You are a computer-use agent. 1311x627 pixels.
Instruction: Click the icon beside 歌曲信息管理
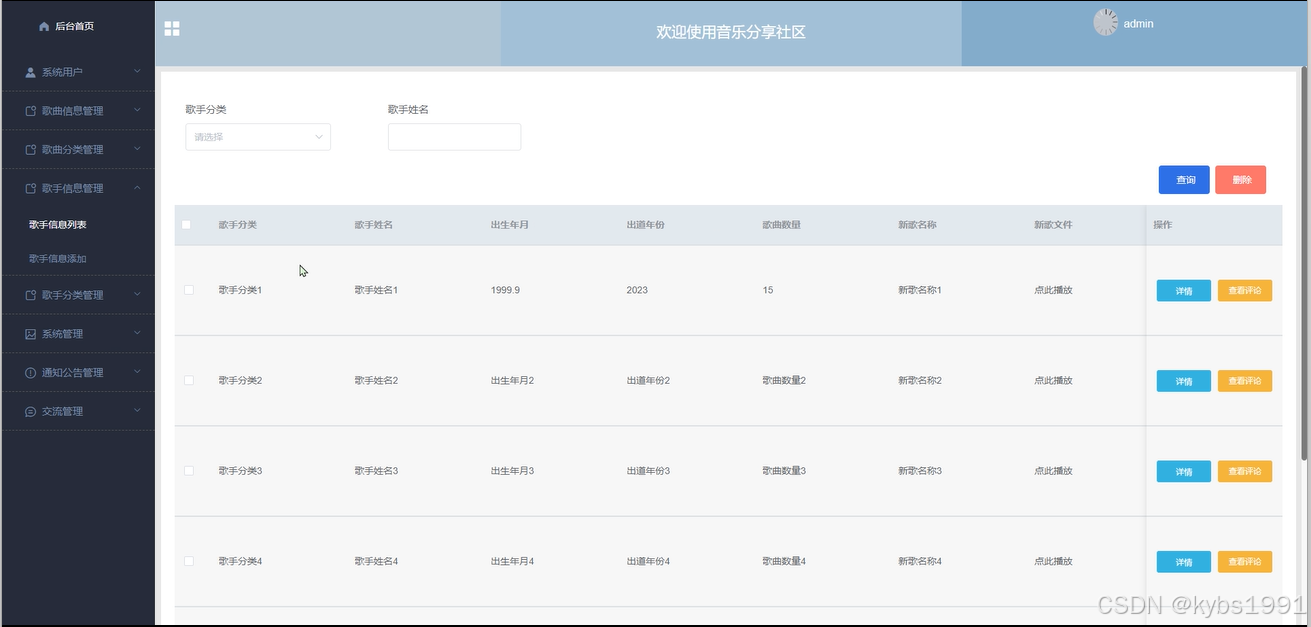[31, 111]
